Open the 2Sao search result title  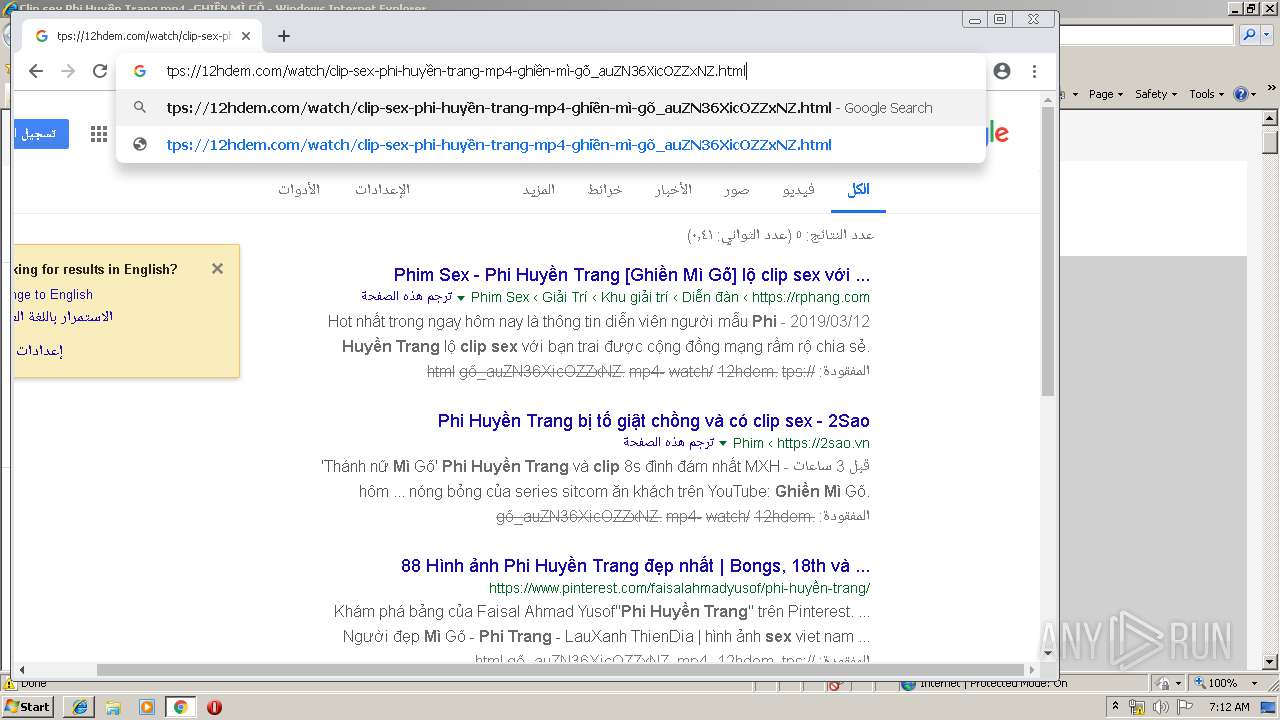654,421
